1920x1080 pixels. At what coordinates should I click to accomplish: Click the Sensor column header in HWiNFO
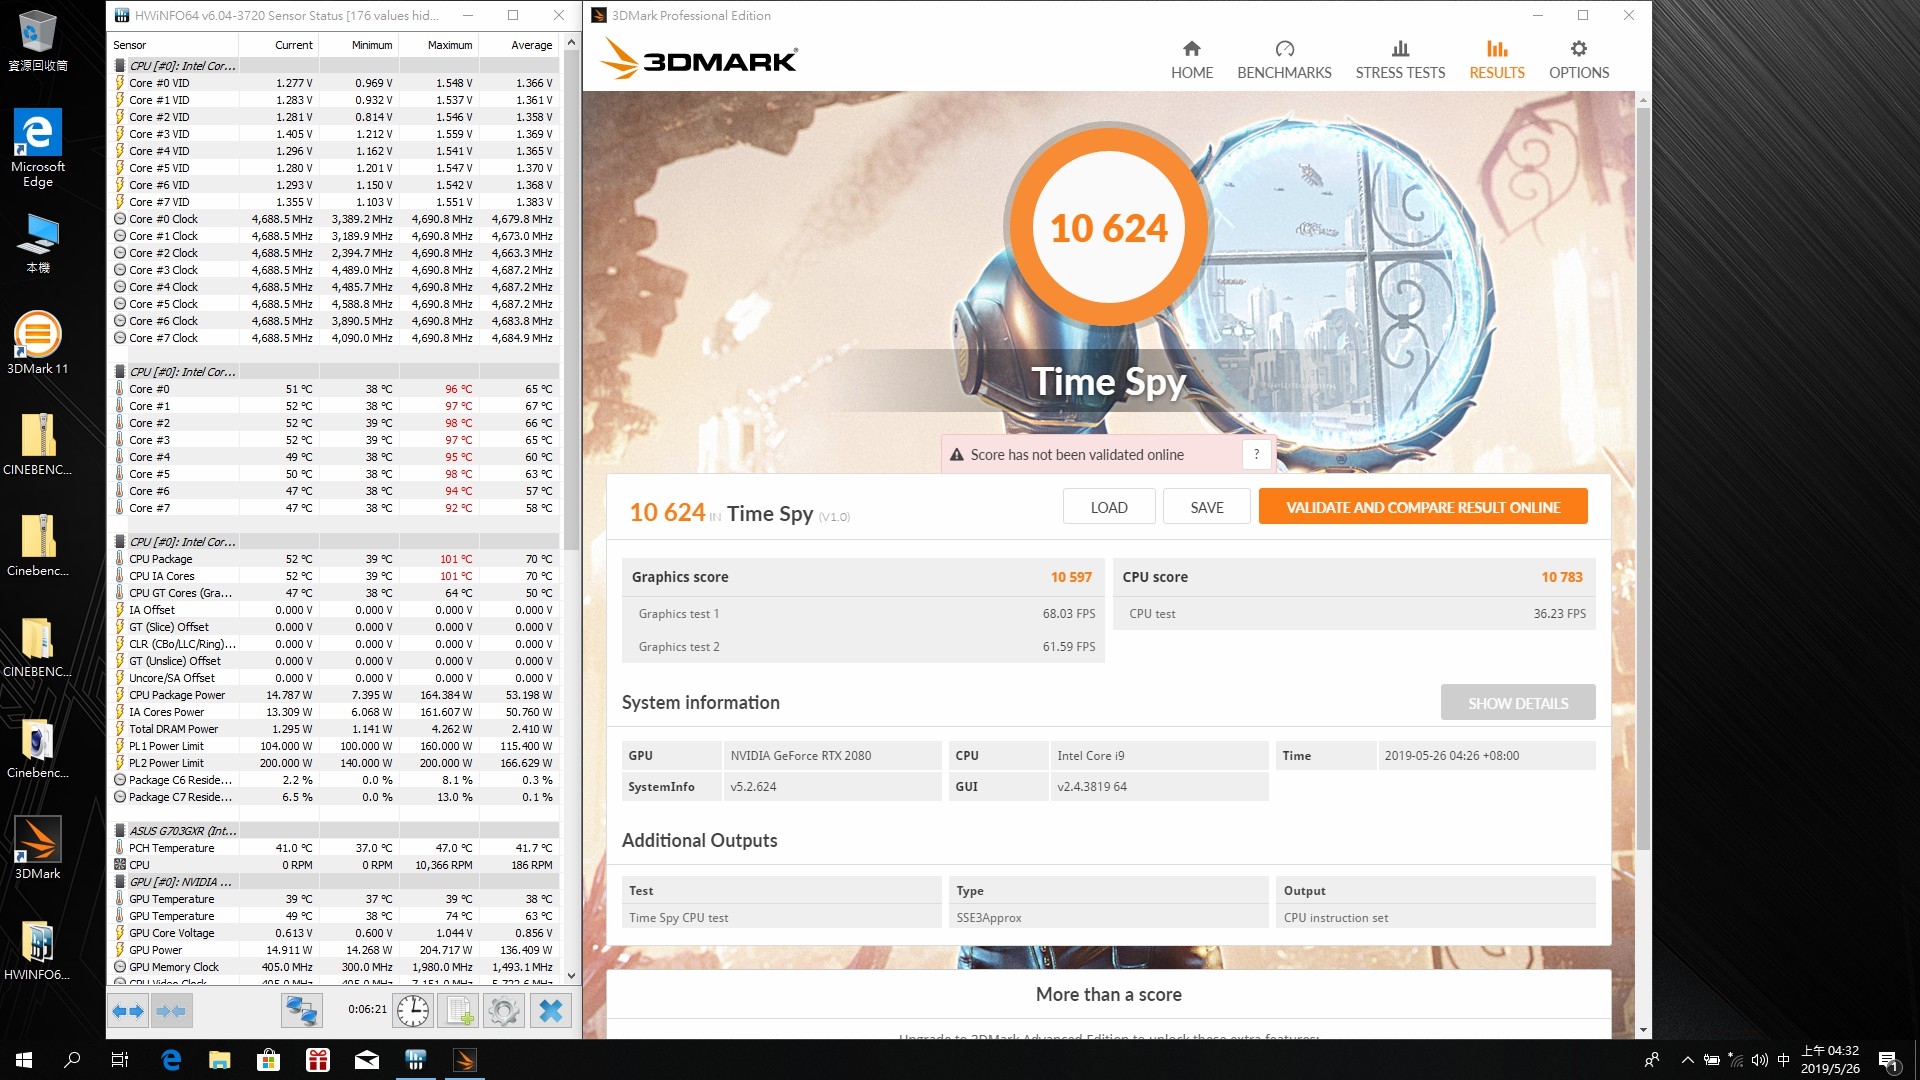click(173, 45)
